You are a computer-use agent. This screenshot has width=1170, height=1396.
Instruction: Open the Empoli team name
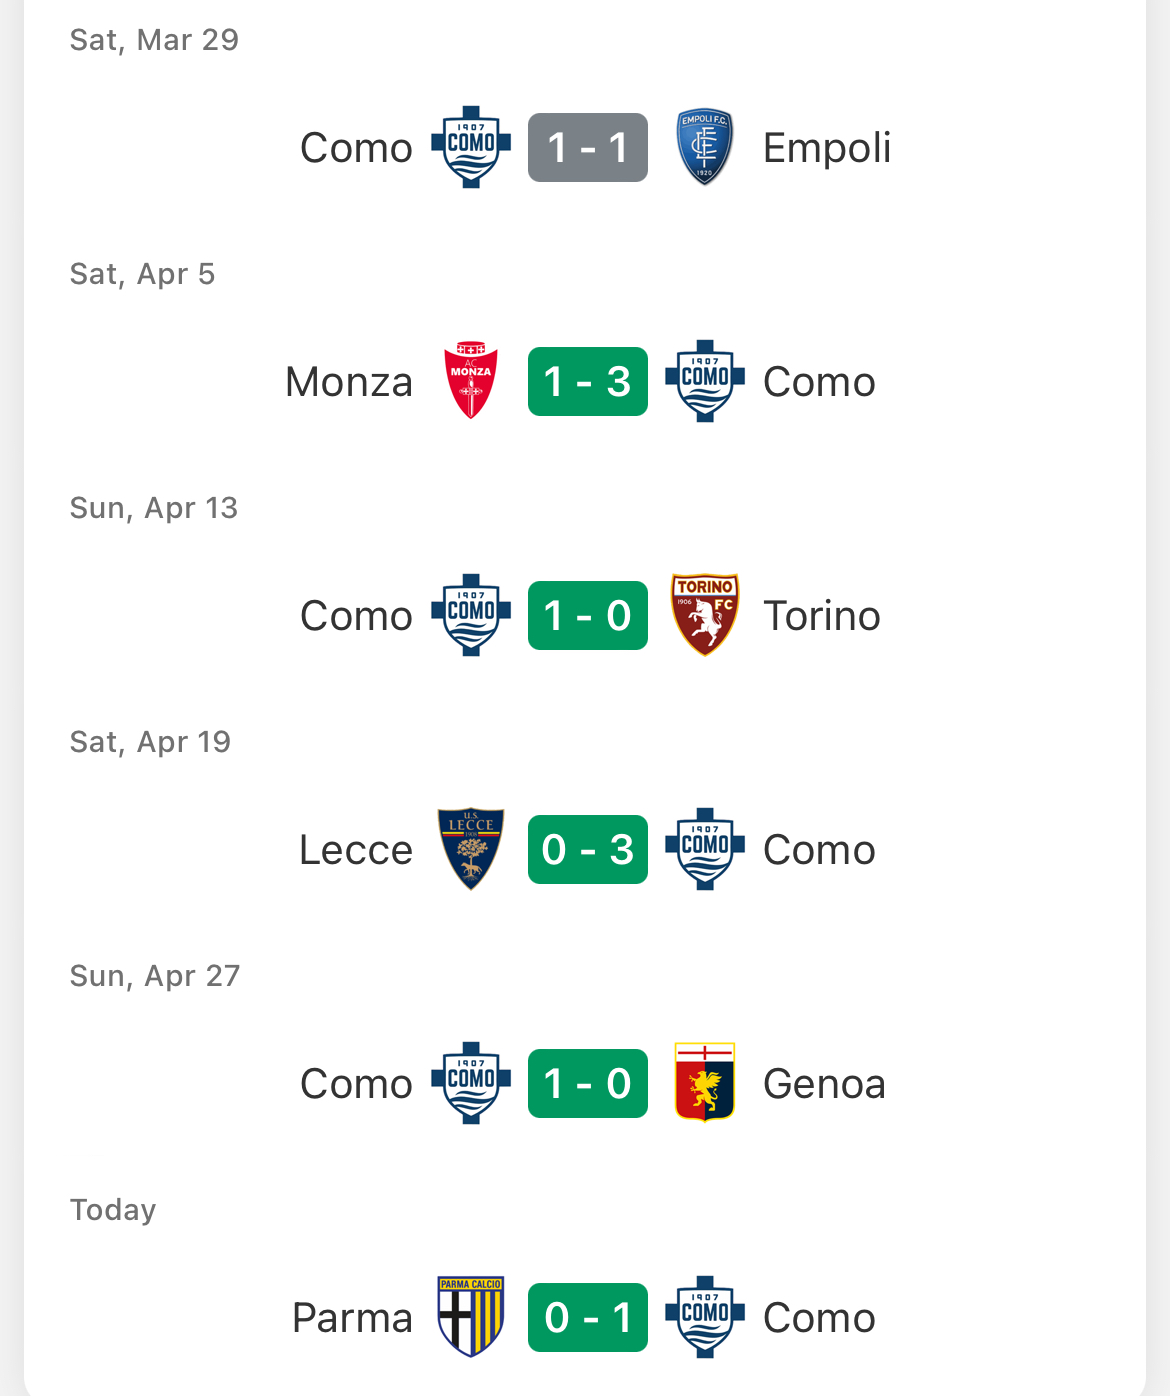coord(826,148)
